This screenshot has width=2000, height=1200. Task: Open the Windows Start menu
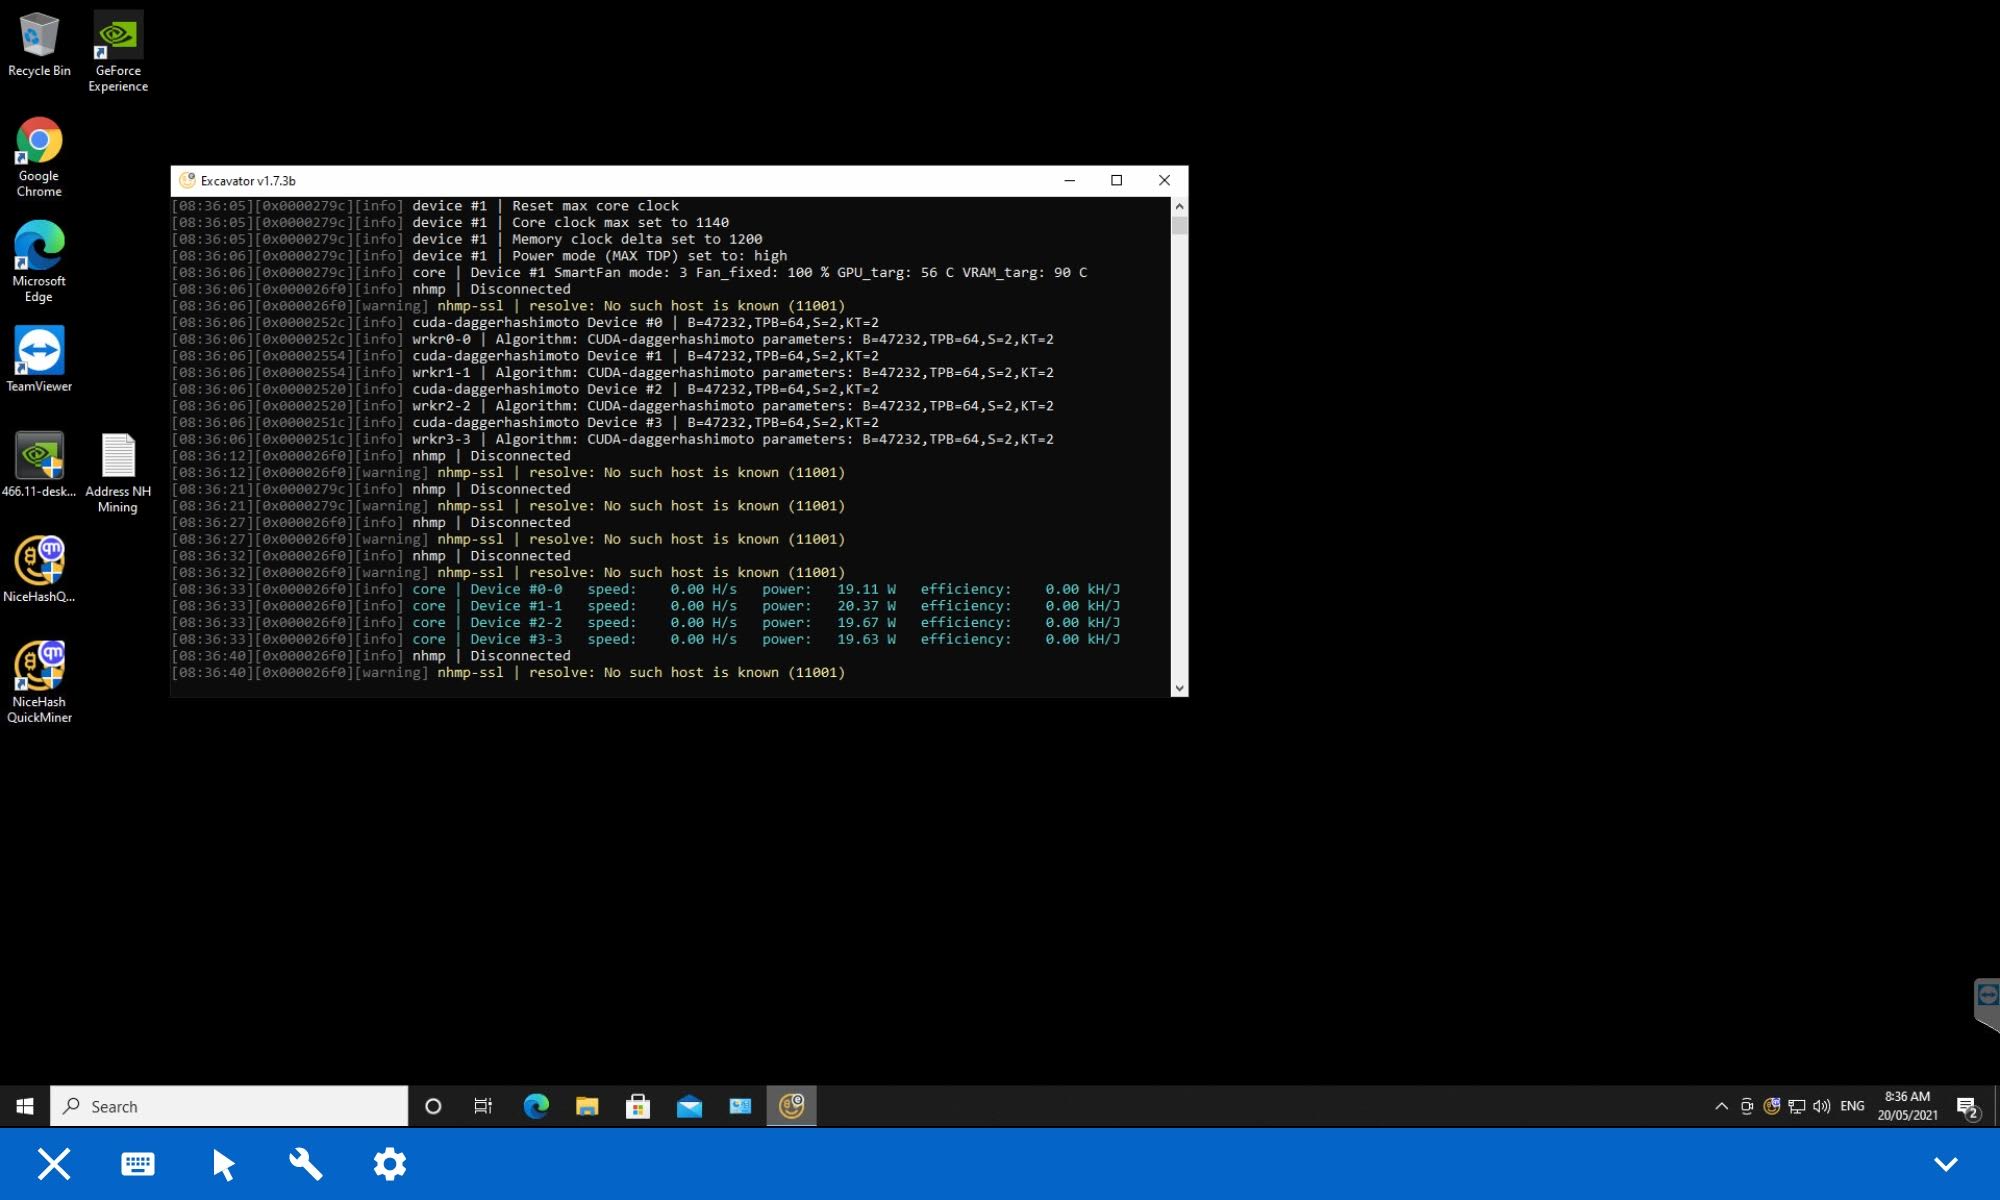24,1106
